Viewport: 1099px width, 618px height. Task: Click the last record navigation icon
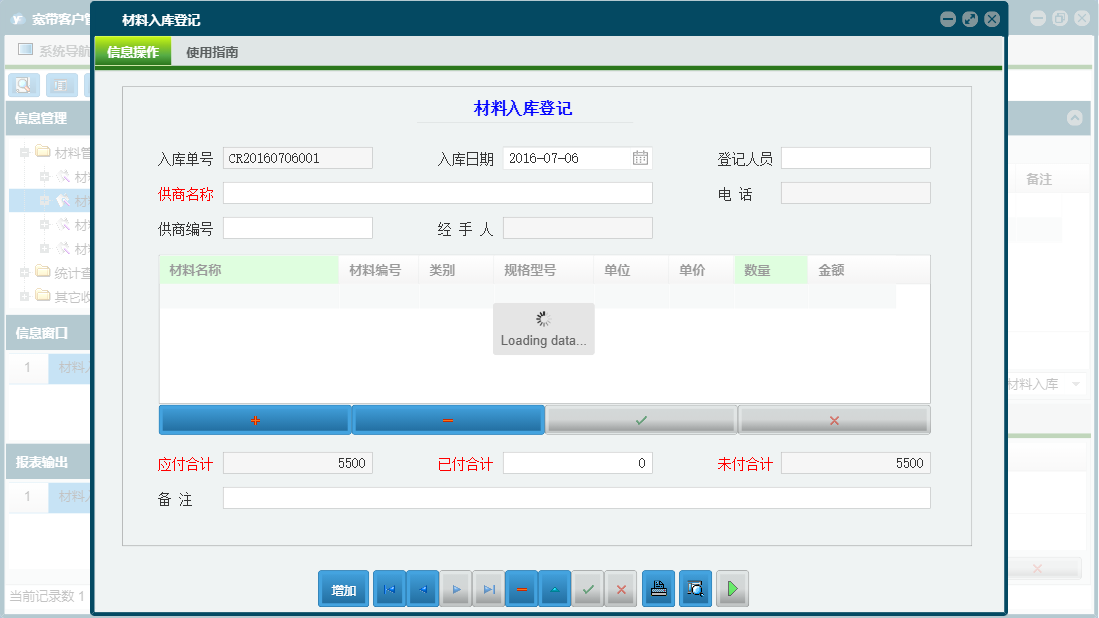click(x=488, y=589)
